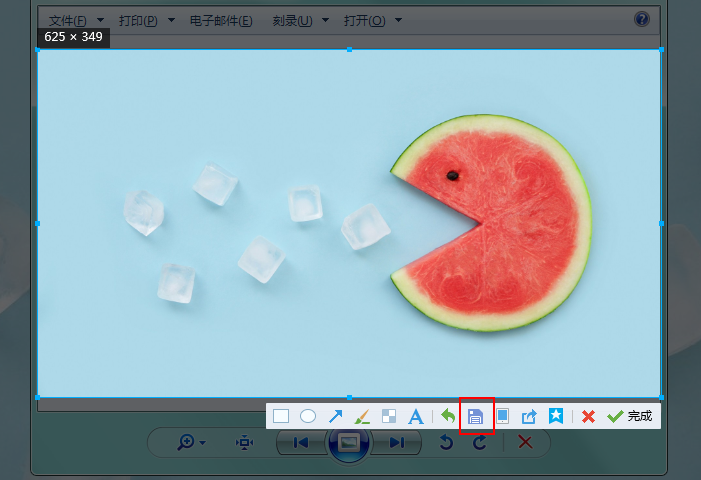Open the 打印(P) menu

[x=138, y=21]
